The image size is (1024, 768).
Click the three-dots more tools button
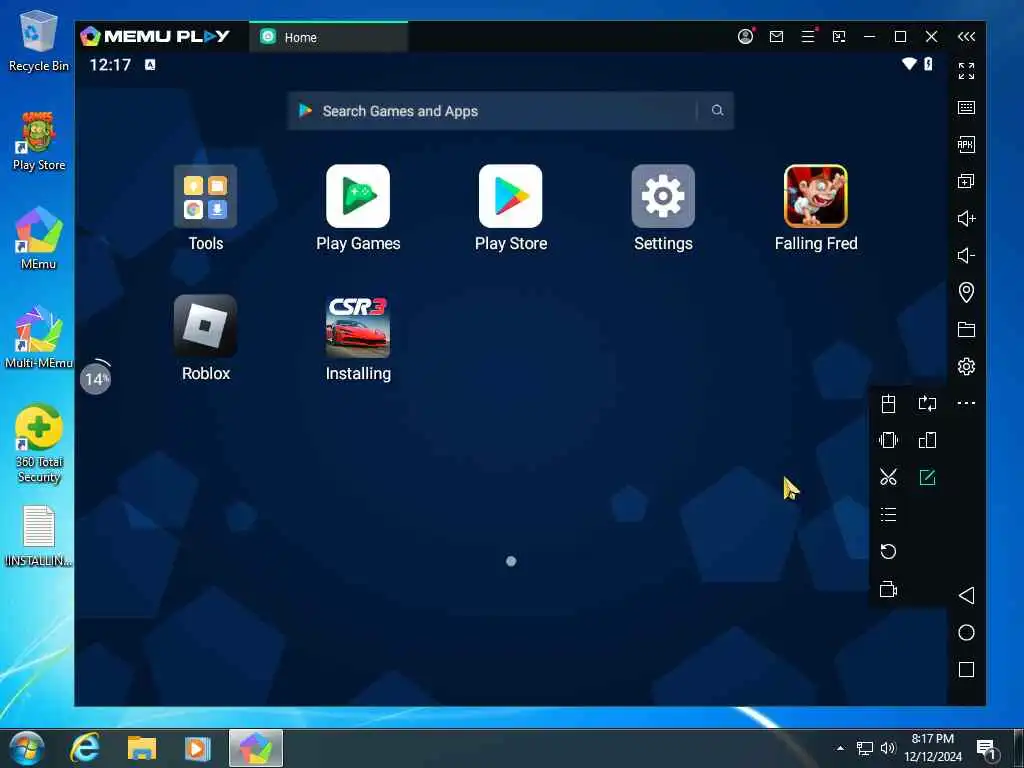[x=967, y=403]
